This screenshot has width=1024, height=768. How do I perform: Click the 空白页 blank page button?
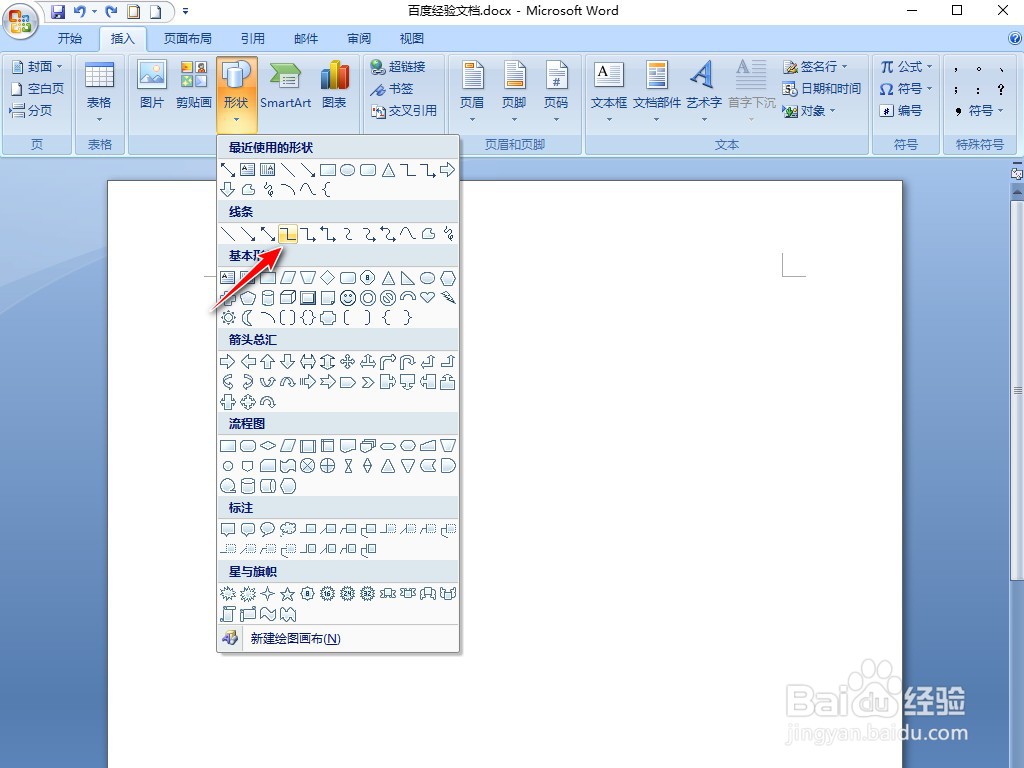(38, 88)
